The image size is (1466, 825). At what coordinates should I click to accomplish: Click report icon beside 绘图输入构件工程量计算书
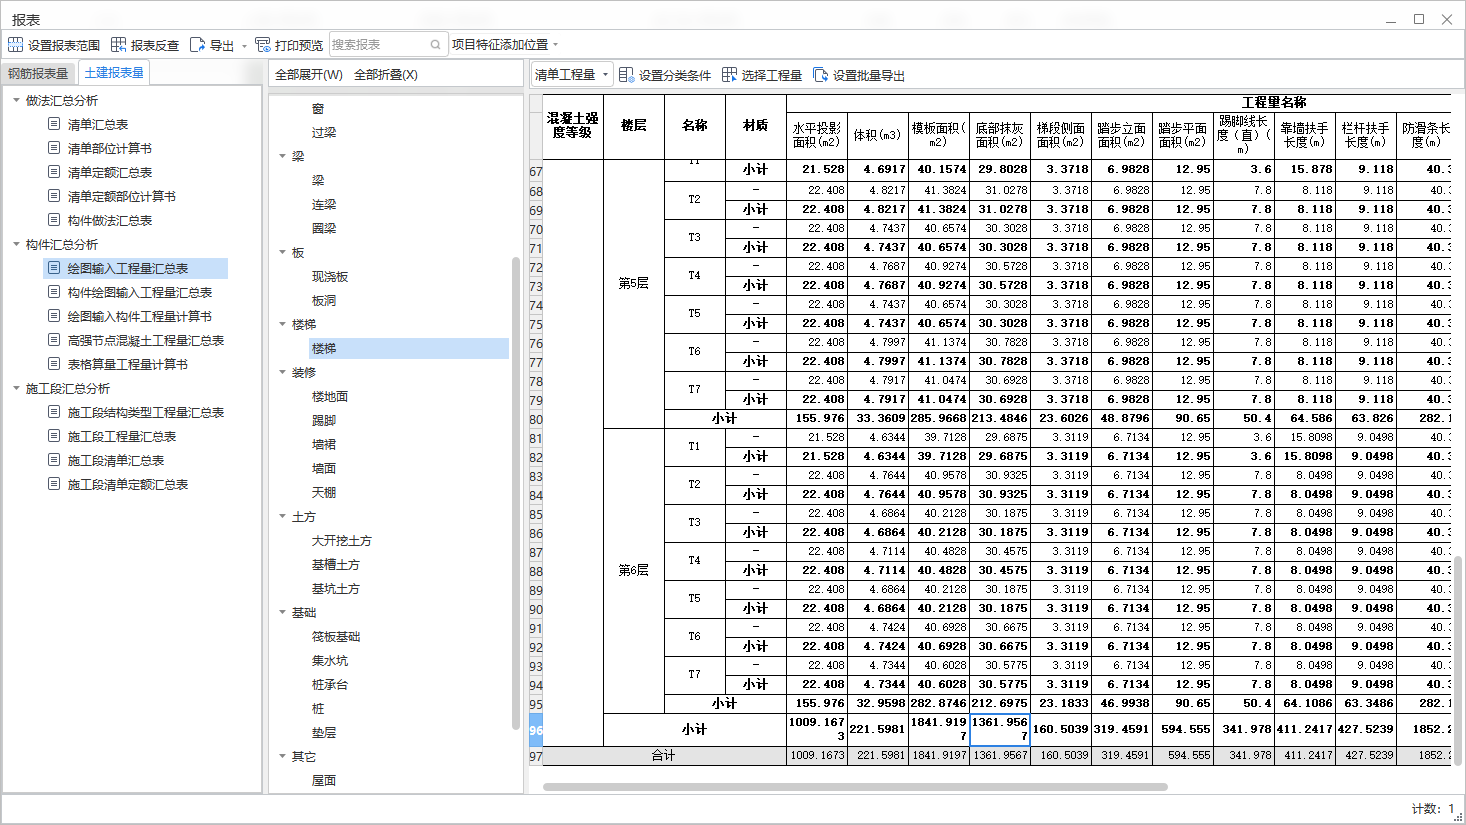(x=54, y=316)
